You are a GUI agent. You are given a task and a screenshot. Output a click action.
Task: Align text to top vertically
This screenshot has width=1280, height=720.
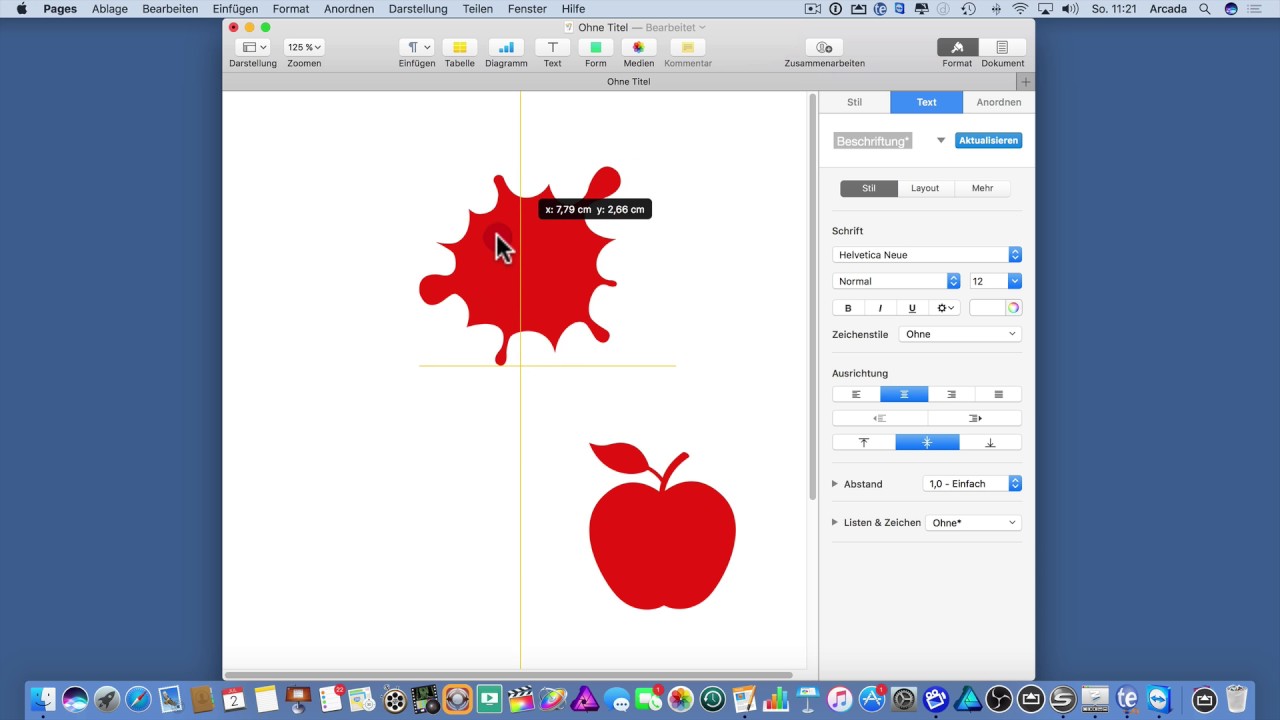click(x=864, y=442)
